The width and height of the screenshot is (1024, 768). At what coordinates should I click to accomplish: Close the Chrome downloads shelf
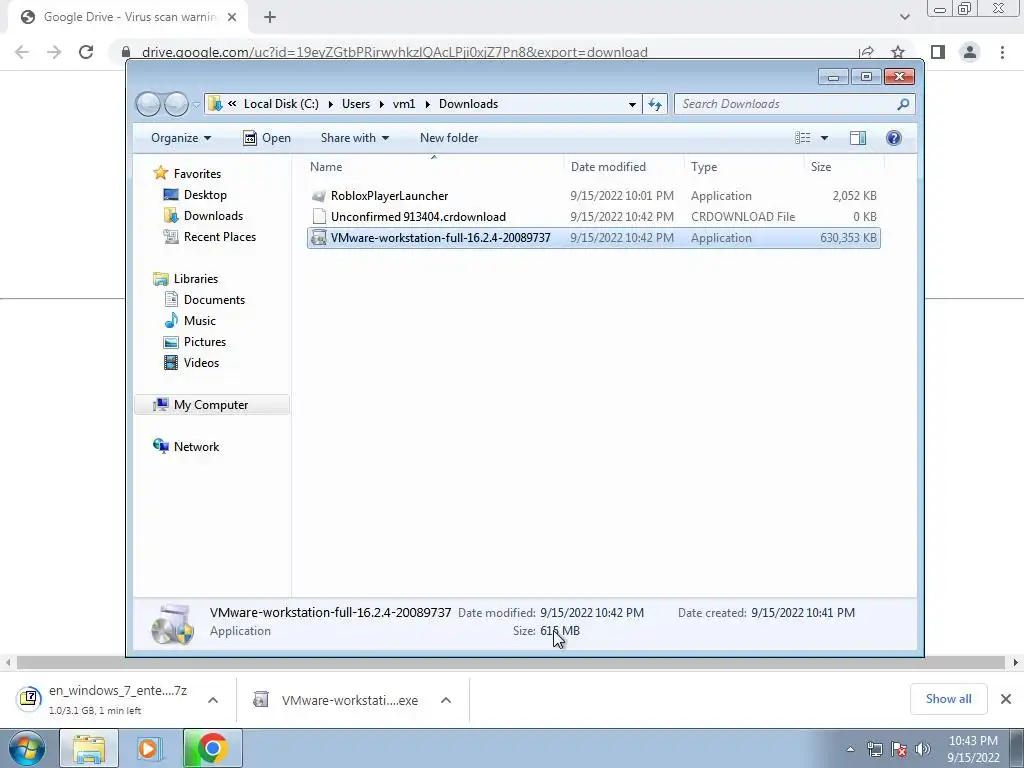point(1006,699)
